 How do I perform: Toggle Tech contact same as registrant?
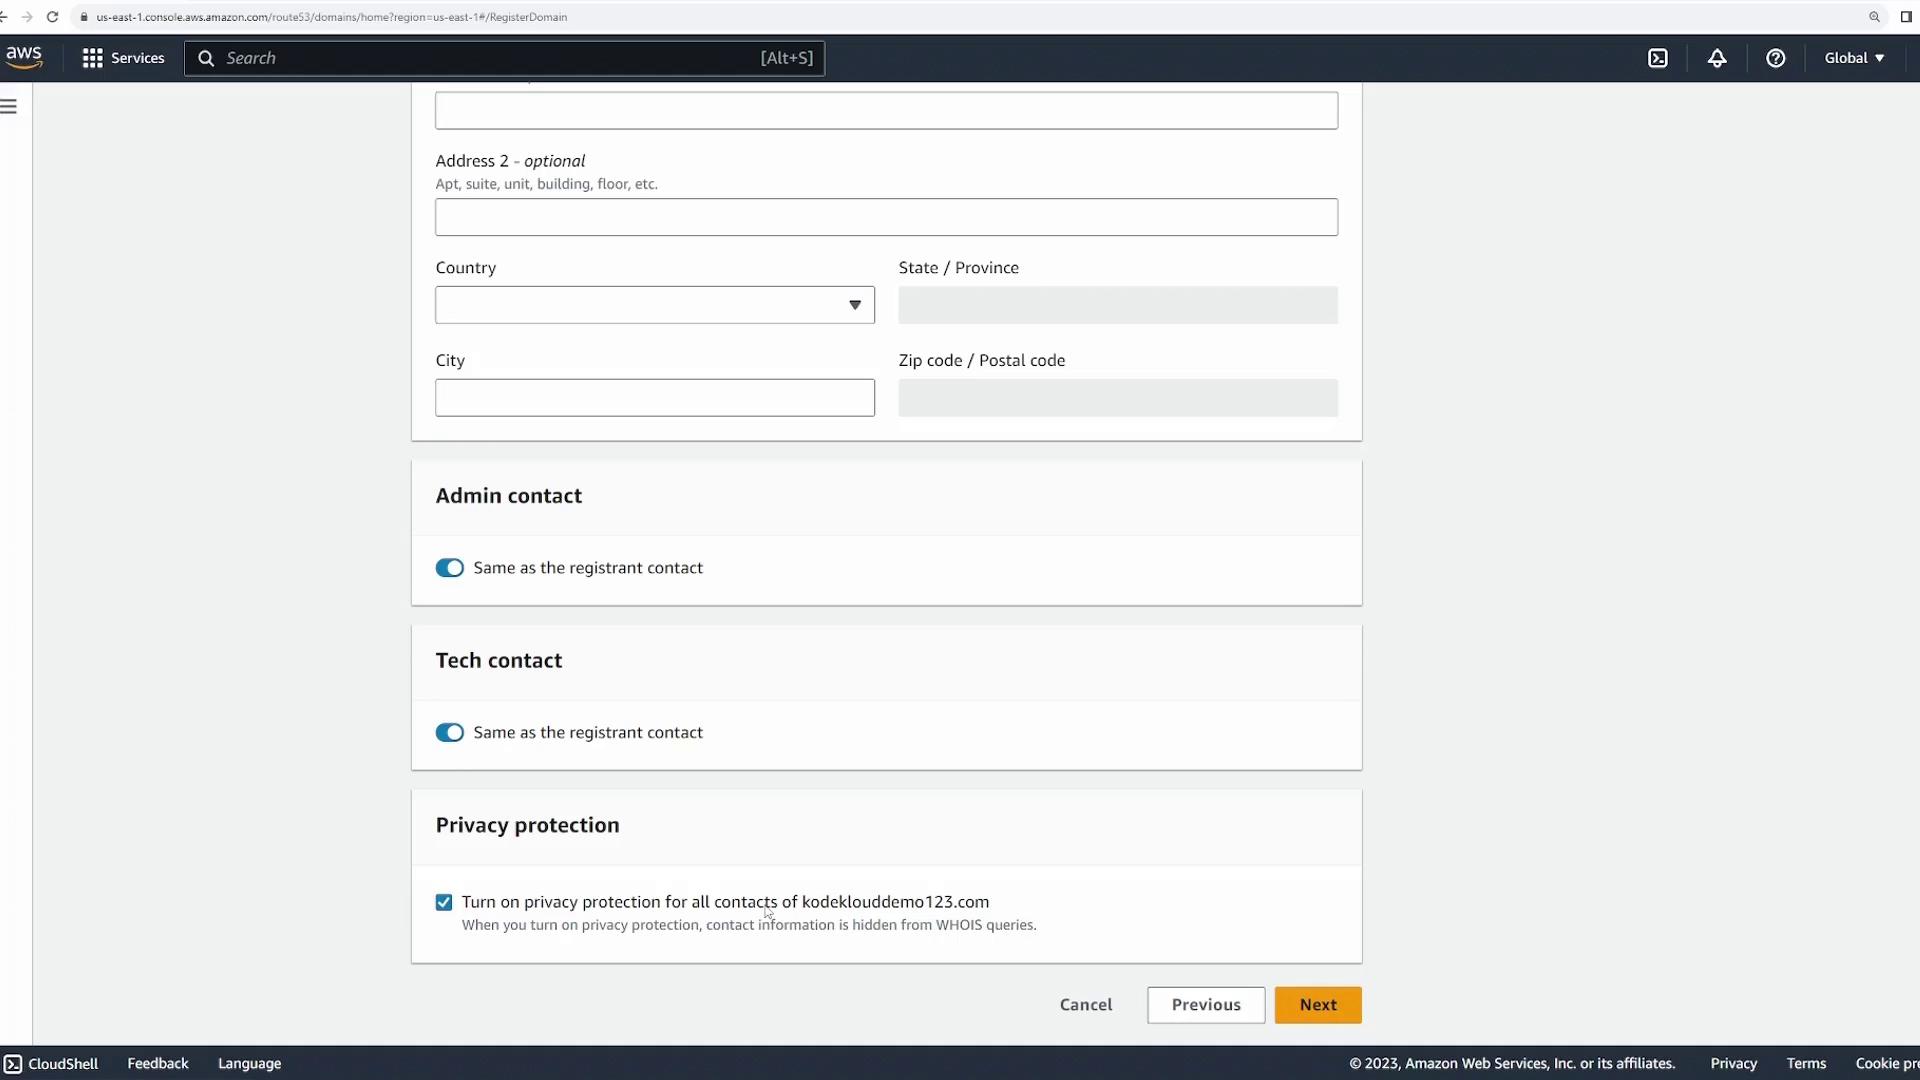click(450, 733)
